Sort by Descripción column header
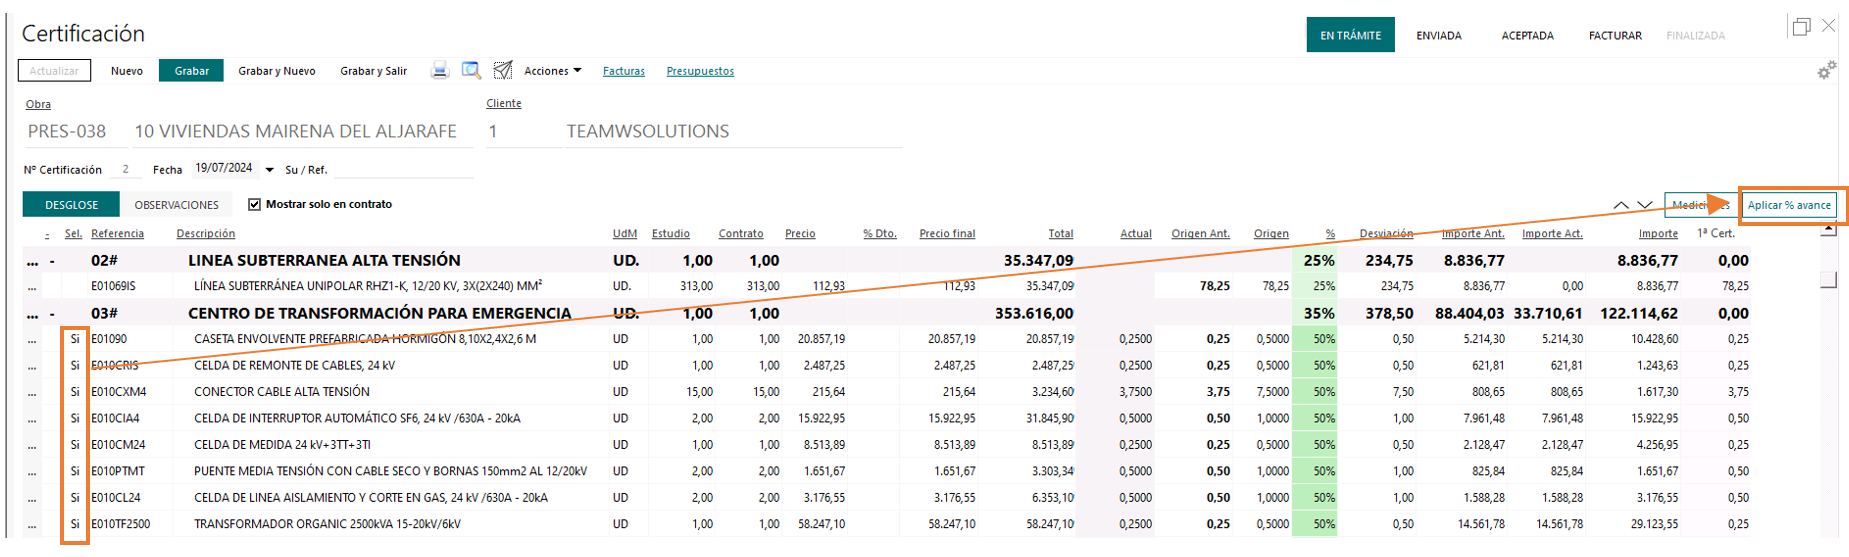The image size is (1849, 557). [206, 233]
